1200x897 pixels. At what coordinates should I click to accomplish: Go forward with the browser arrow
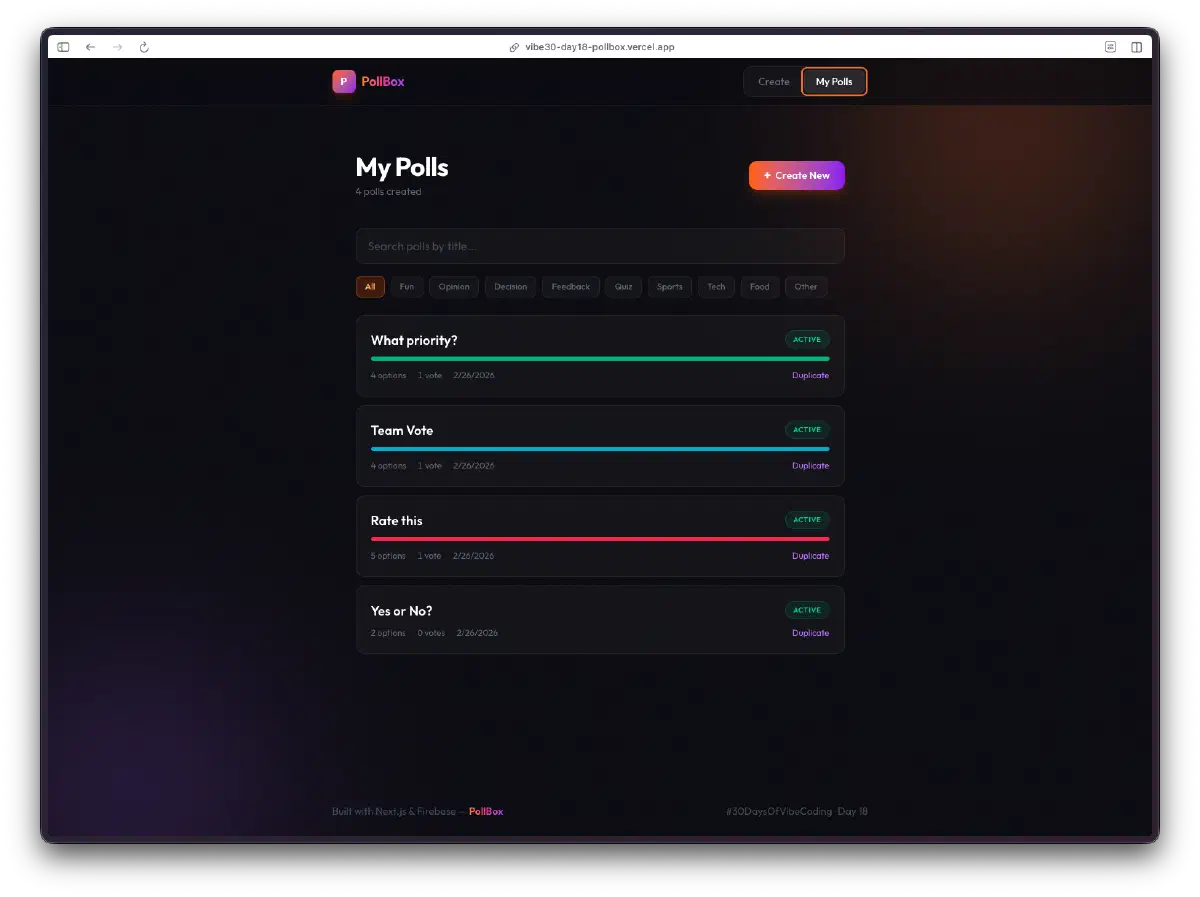point(117,47)
